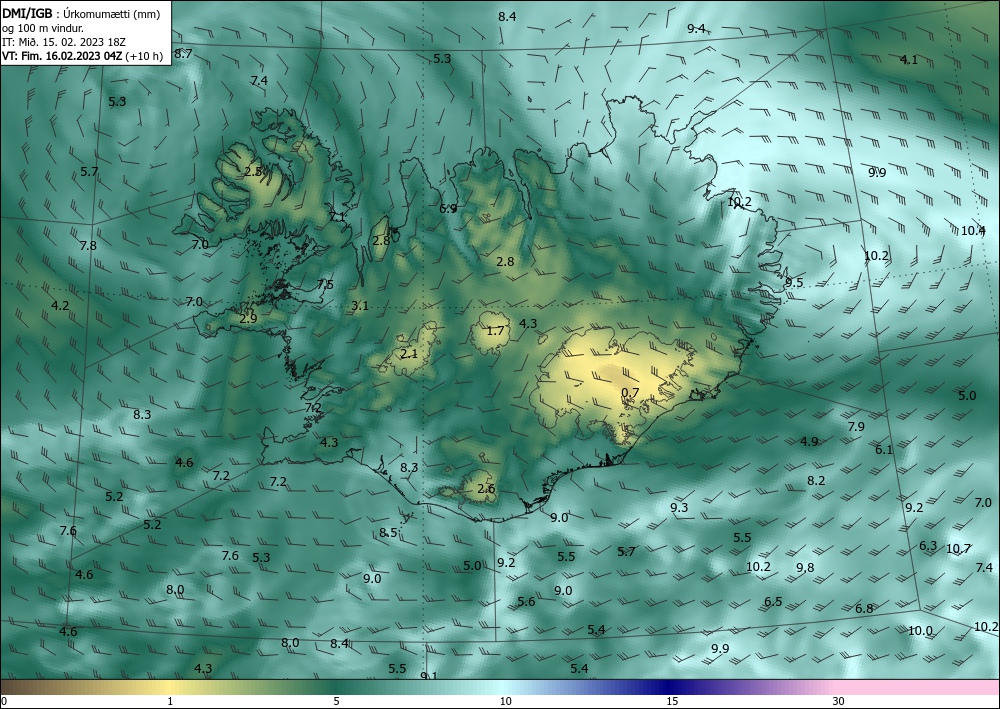1000x709 pixels.
Task: Click the yellow segment of the color scale
Action: pyautogui.click(x=169, y=687)
